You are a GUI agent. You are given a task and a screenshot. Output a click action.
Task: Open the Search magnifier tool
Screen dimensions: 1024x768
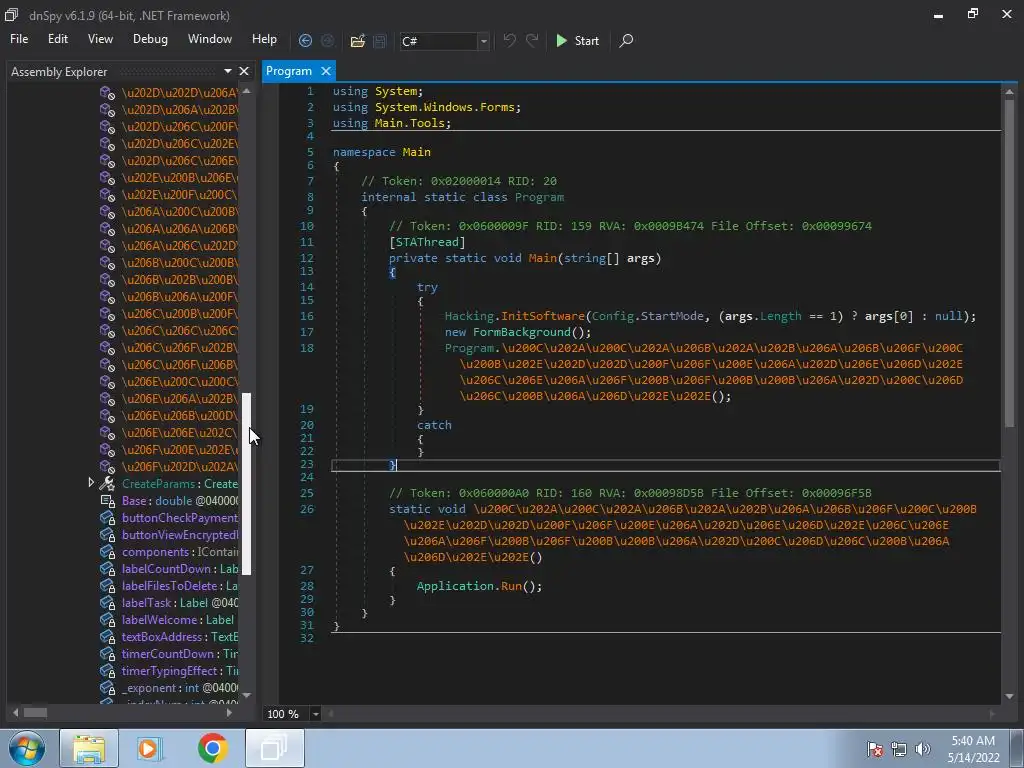(x=626, y=41)
